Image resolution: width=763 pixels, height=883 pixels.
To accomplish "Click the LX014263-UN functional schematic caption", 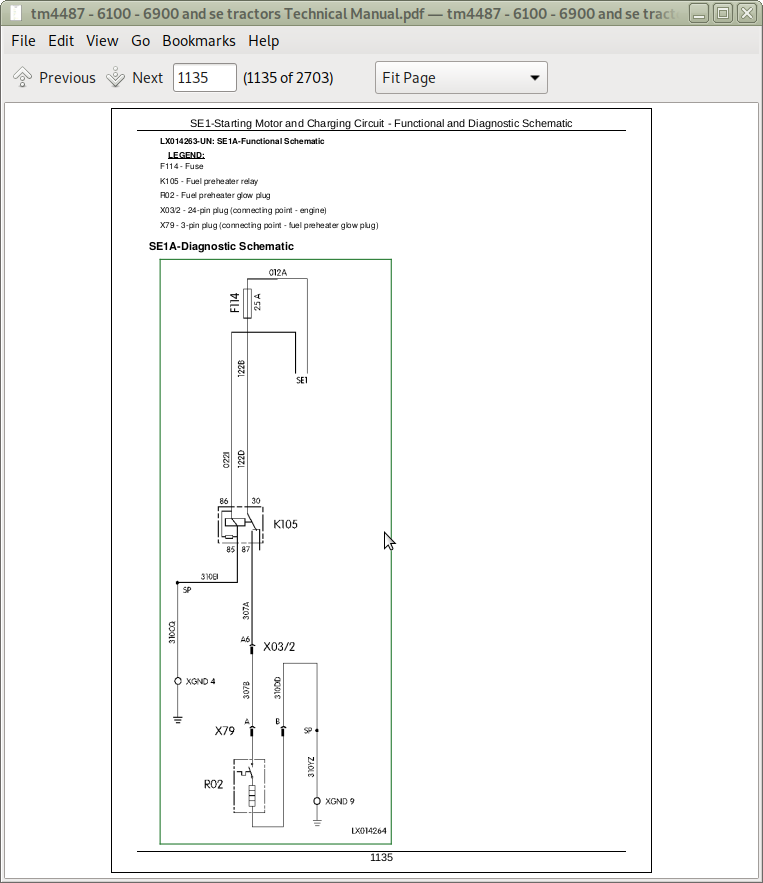I will click(242, 141).
